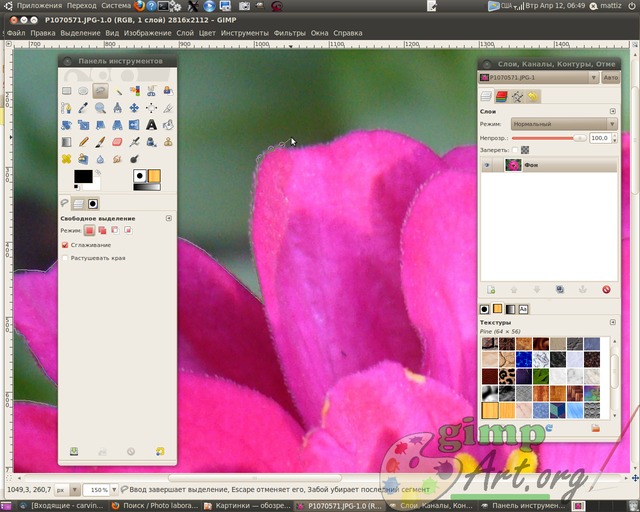This screenshot has width=640, height=512.
Task: Open the Выделение menu
Action: click(80, 33)
